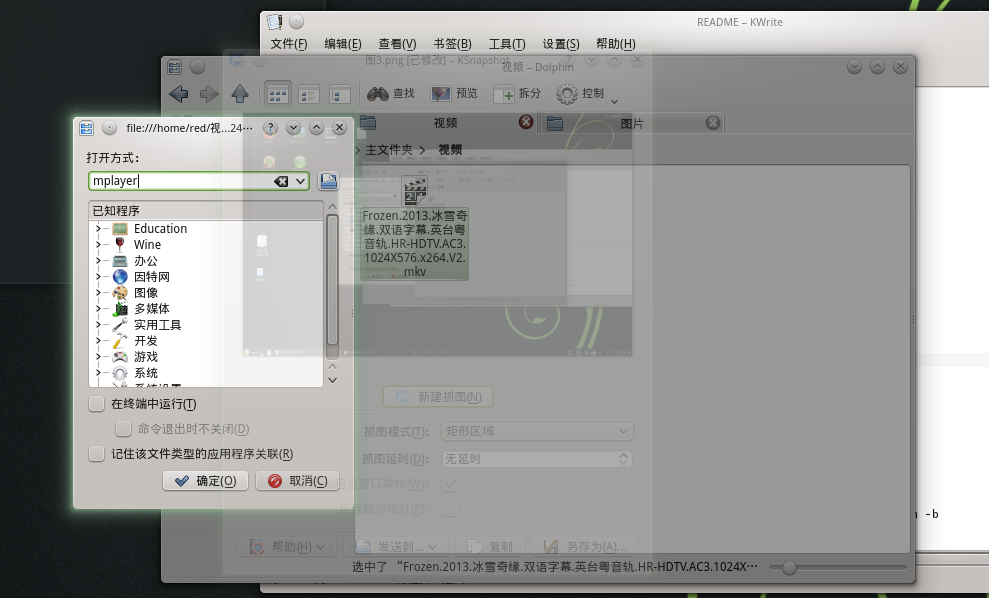Confirm with 确定 button
The width and height of the screenshot is (989, 598).
coord(205,481)
